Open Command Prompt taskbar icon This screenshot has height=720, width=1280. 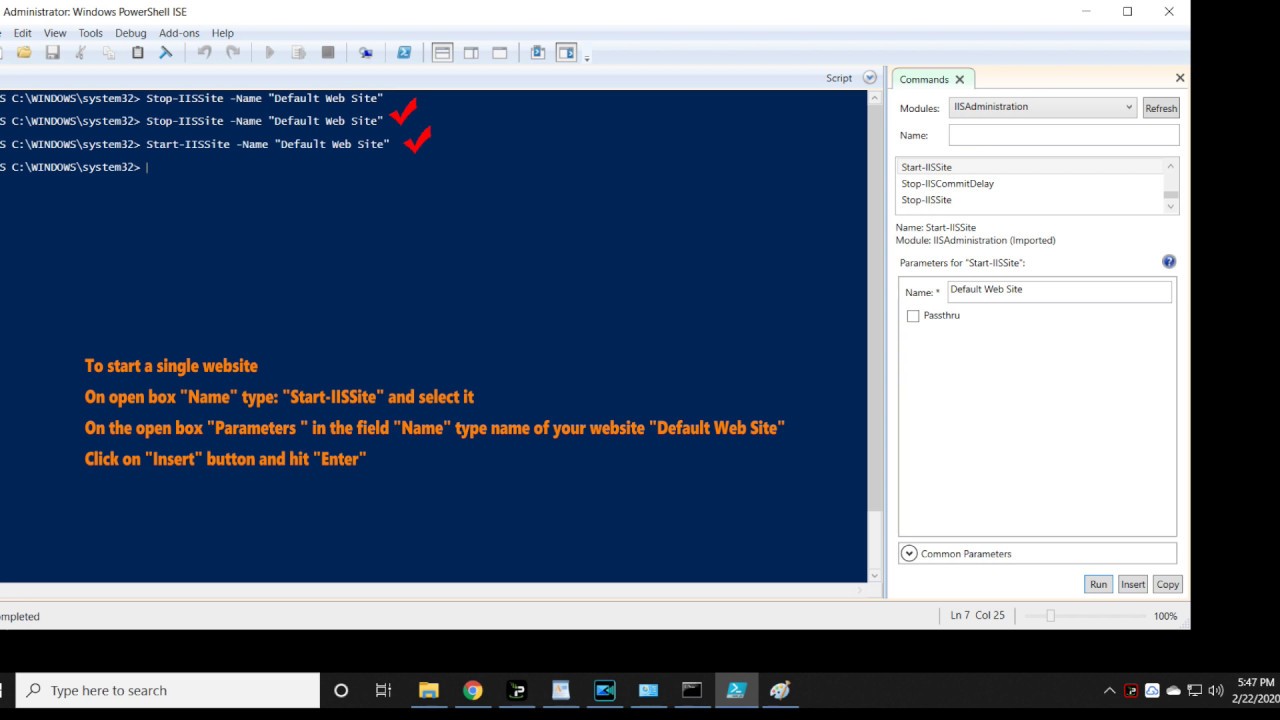692,690
